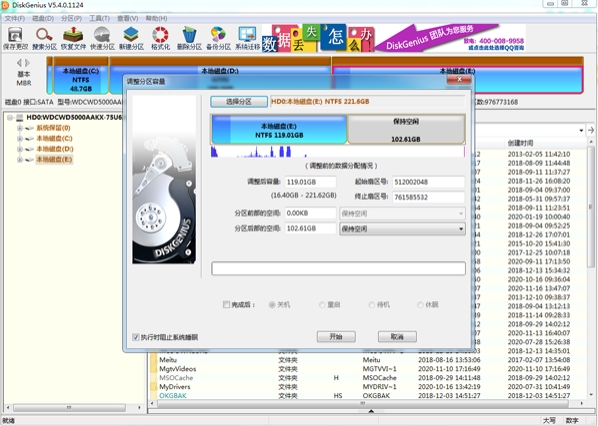Image resolution: width=598 pixels, height=426 pixels.
Task: Click the 快速分区 quick partition icon
Action: 102,38
